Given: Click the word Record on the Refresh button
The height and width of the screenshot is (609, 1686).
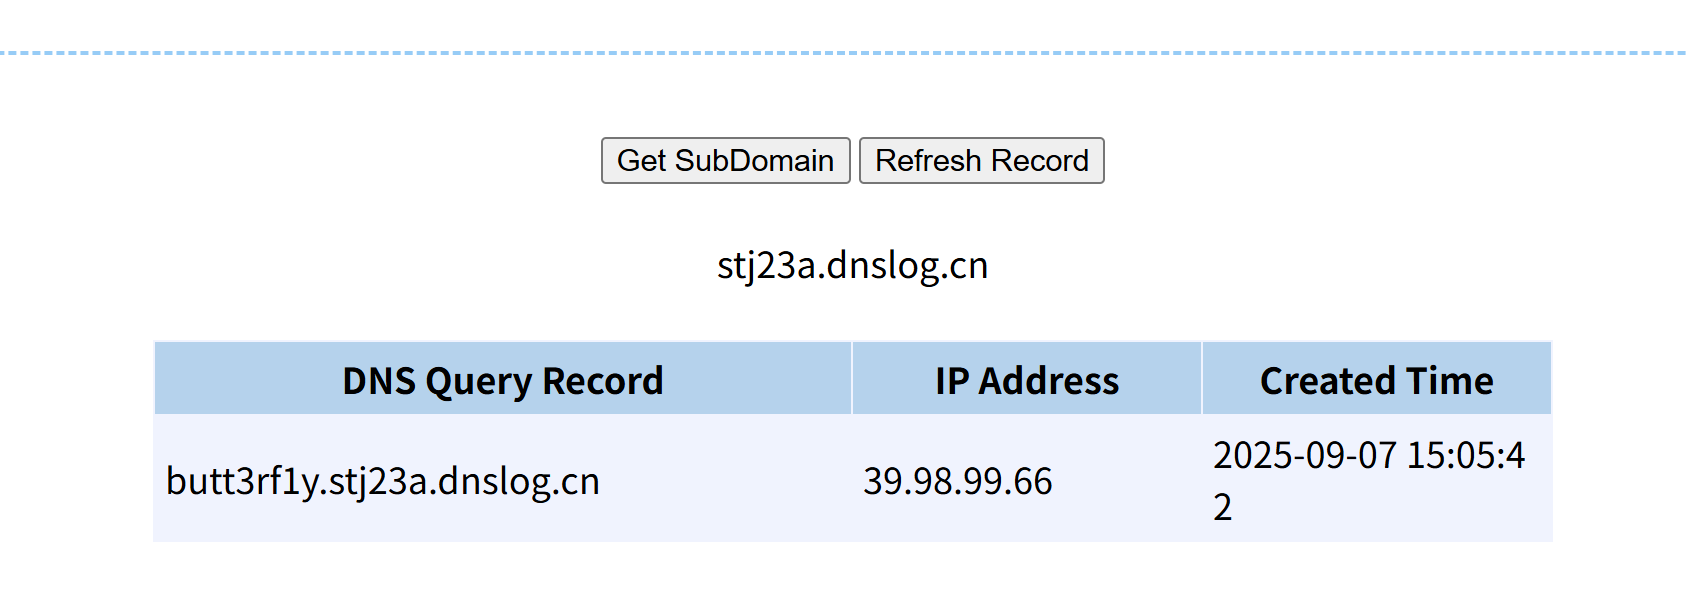Looking at the screenshot, I should 1040,161.
